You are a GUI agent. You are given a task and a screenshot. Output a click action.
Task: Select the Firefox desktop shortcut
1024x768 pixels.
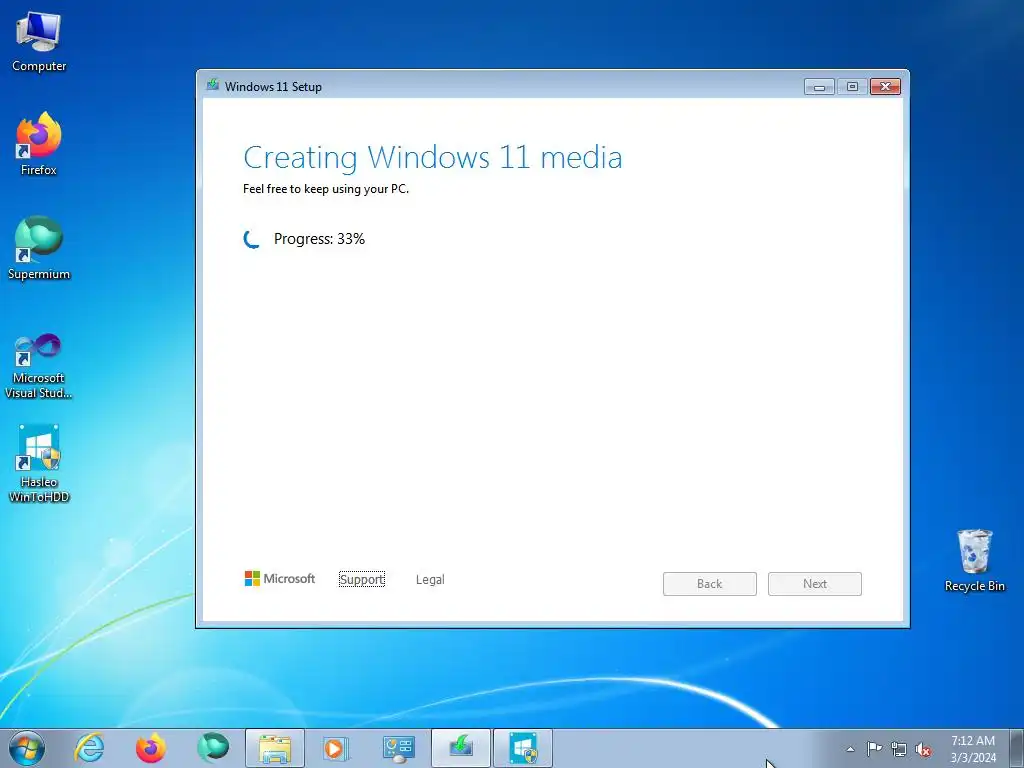tap(39, 144)
